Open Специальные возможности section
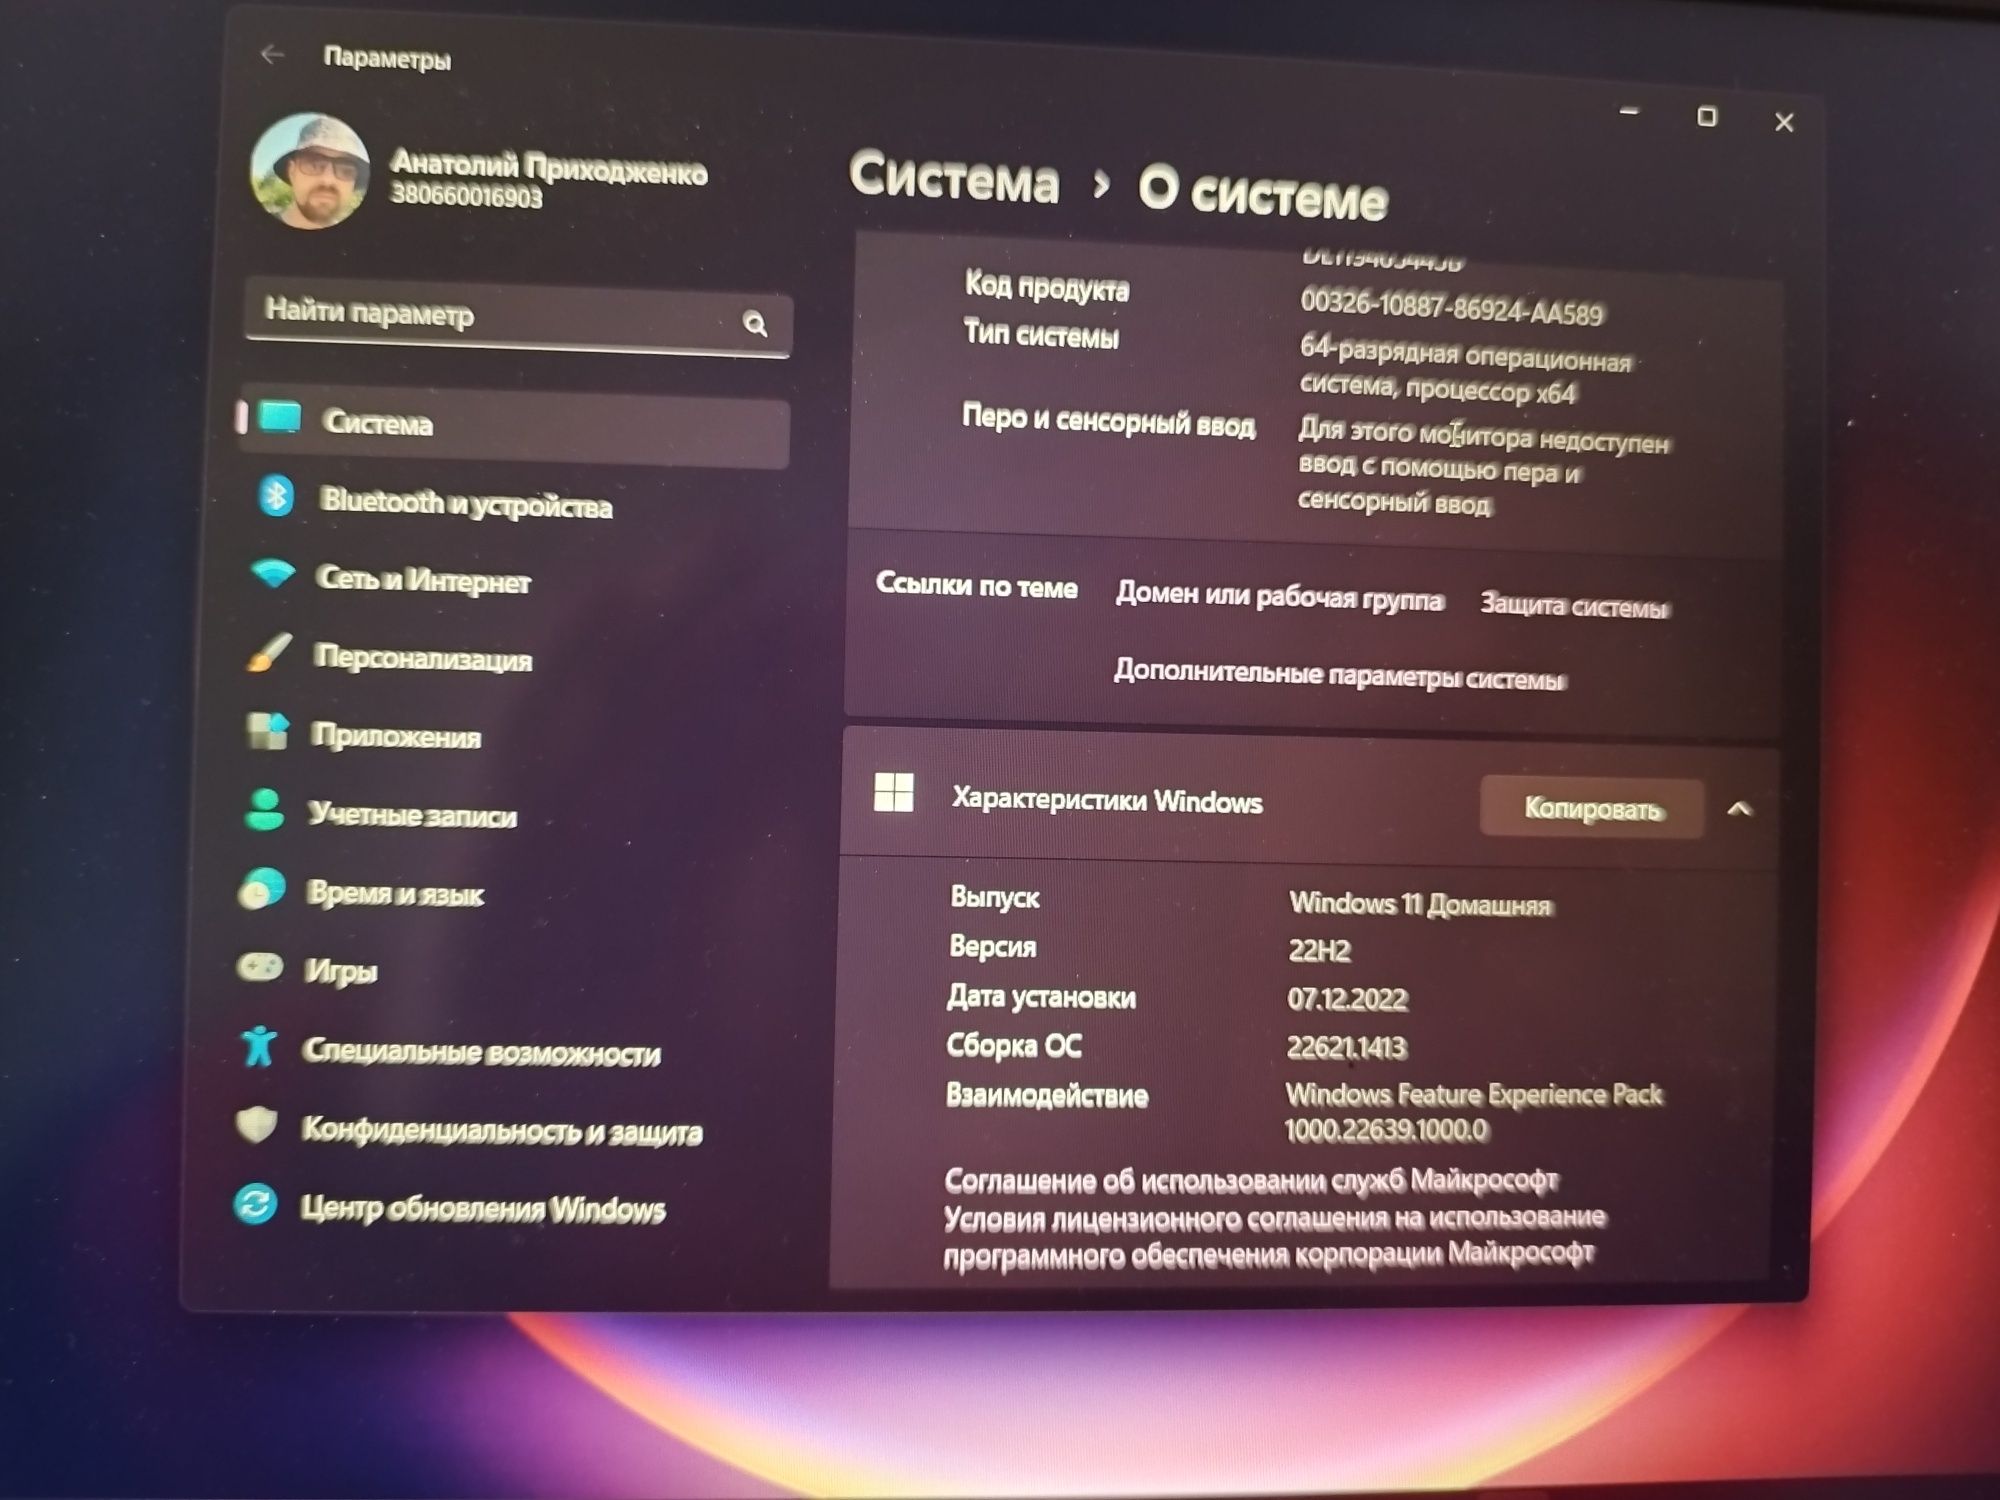Image resolution: width=2000 pixels, height=1500 pixels. (x=481, y=1050)
